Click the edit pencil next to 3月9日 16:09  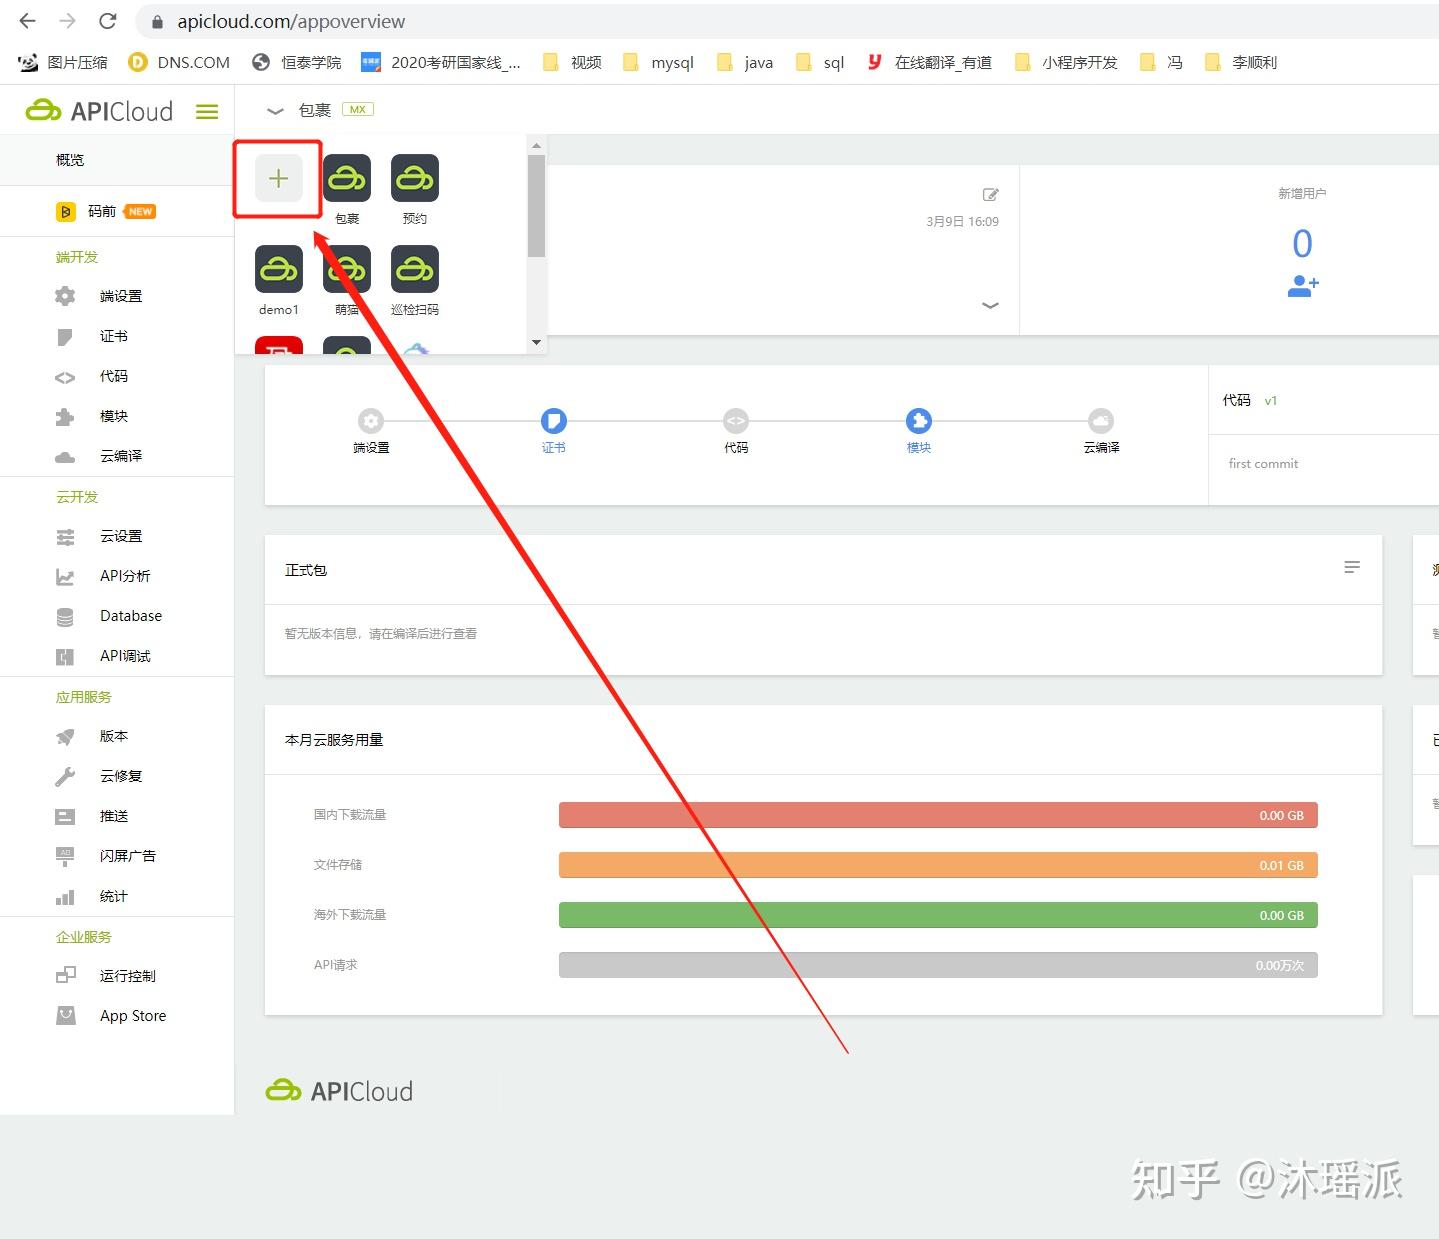click(x=989, y=194)
